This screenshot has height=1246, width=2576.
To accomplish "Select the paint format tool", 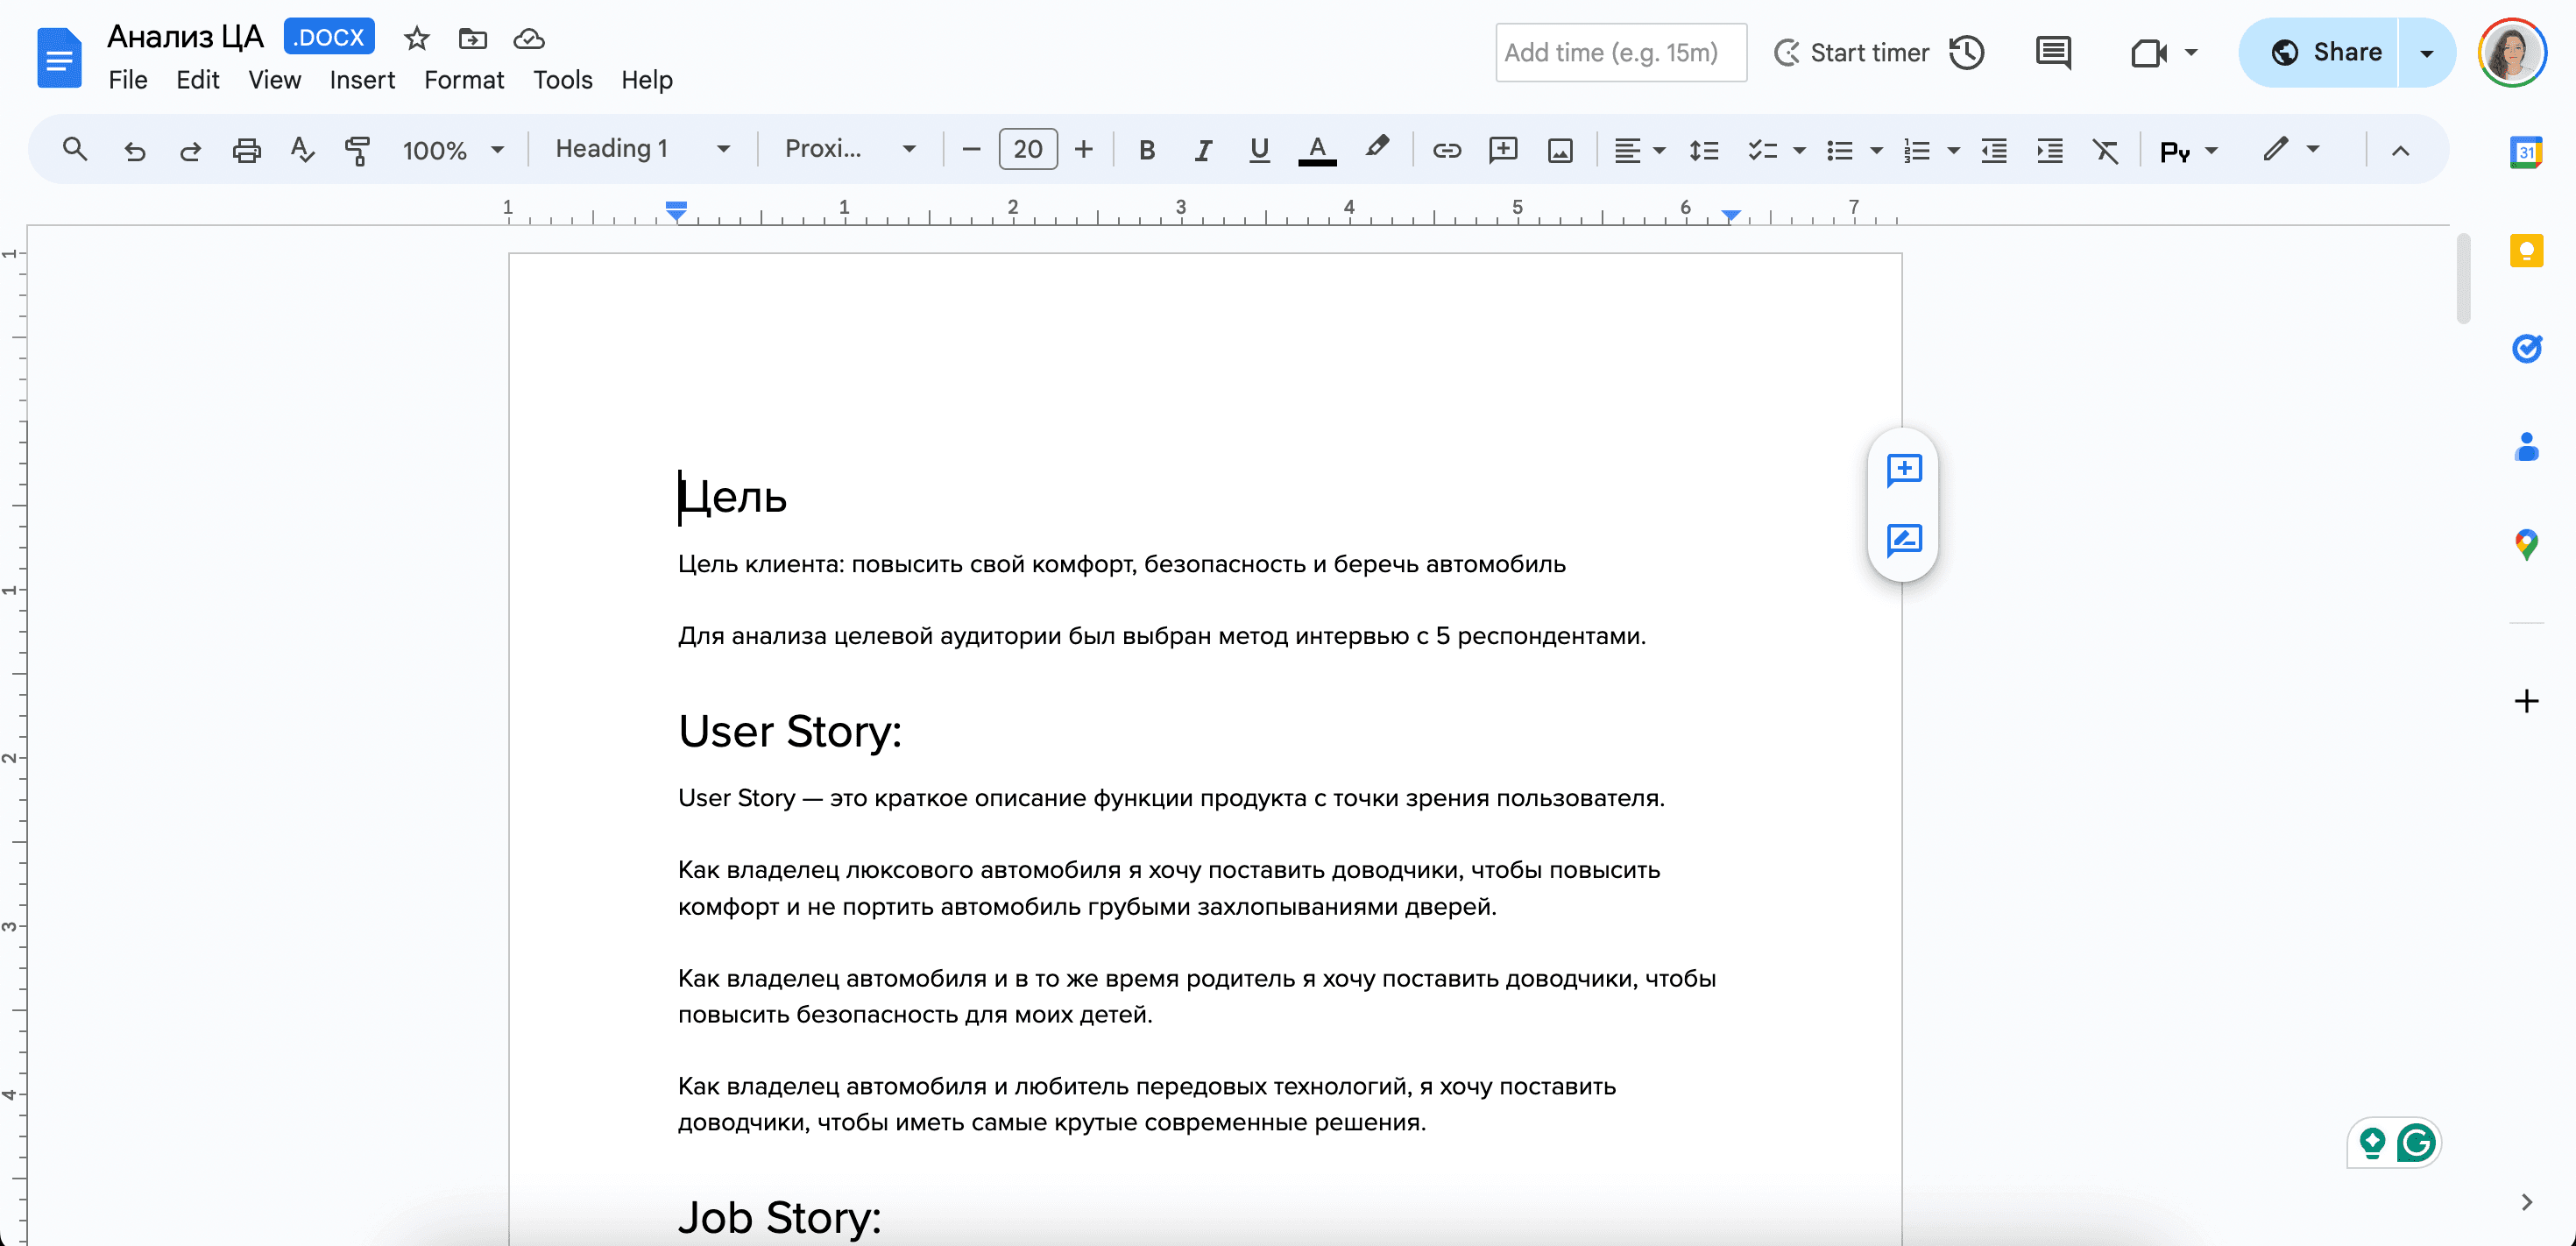I will 357,150.
